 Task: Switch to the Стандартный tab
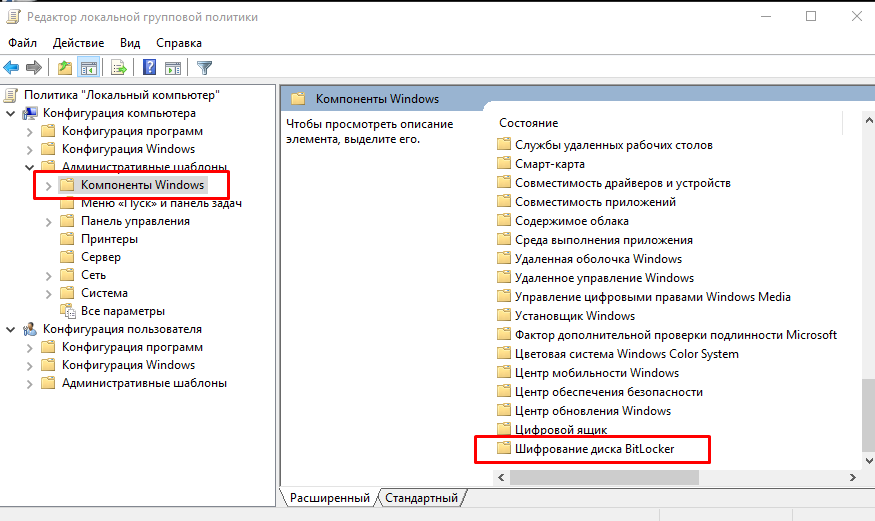421,498
